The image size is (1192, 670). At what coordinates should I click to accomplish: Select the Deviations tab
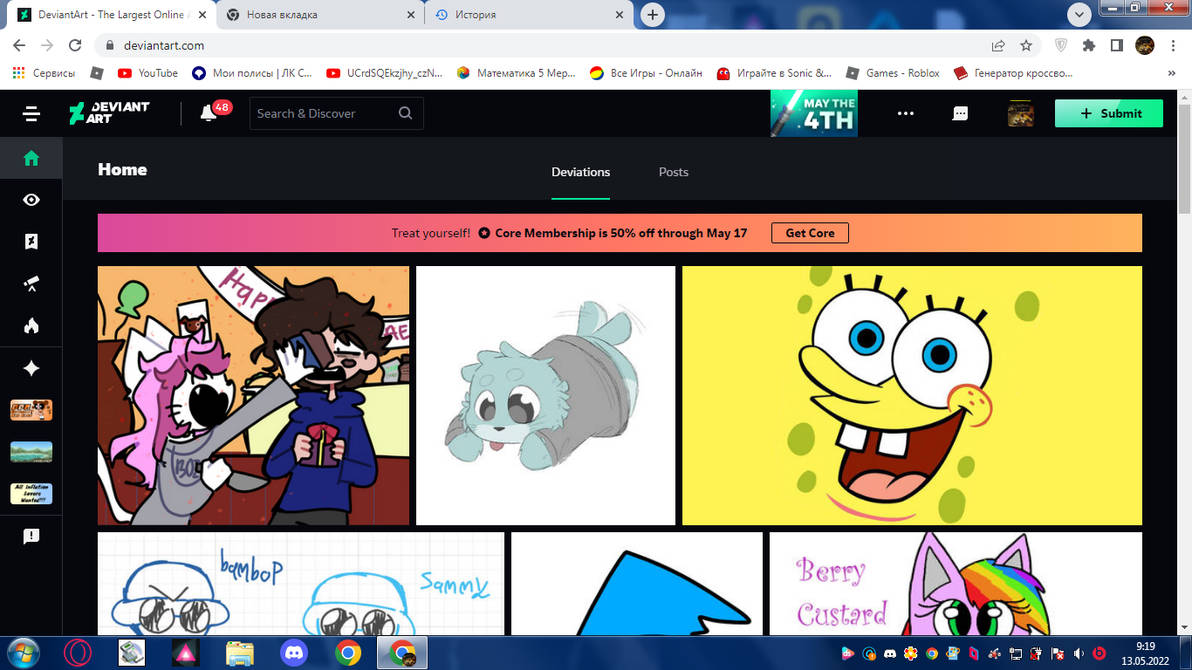pos(580,171)
